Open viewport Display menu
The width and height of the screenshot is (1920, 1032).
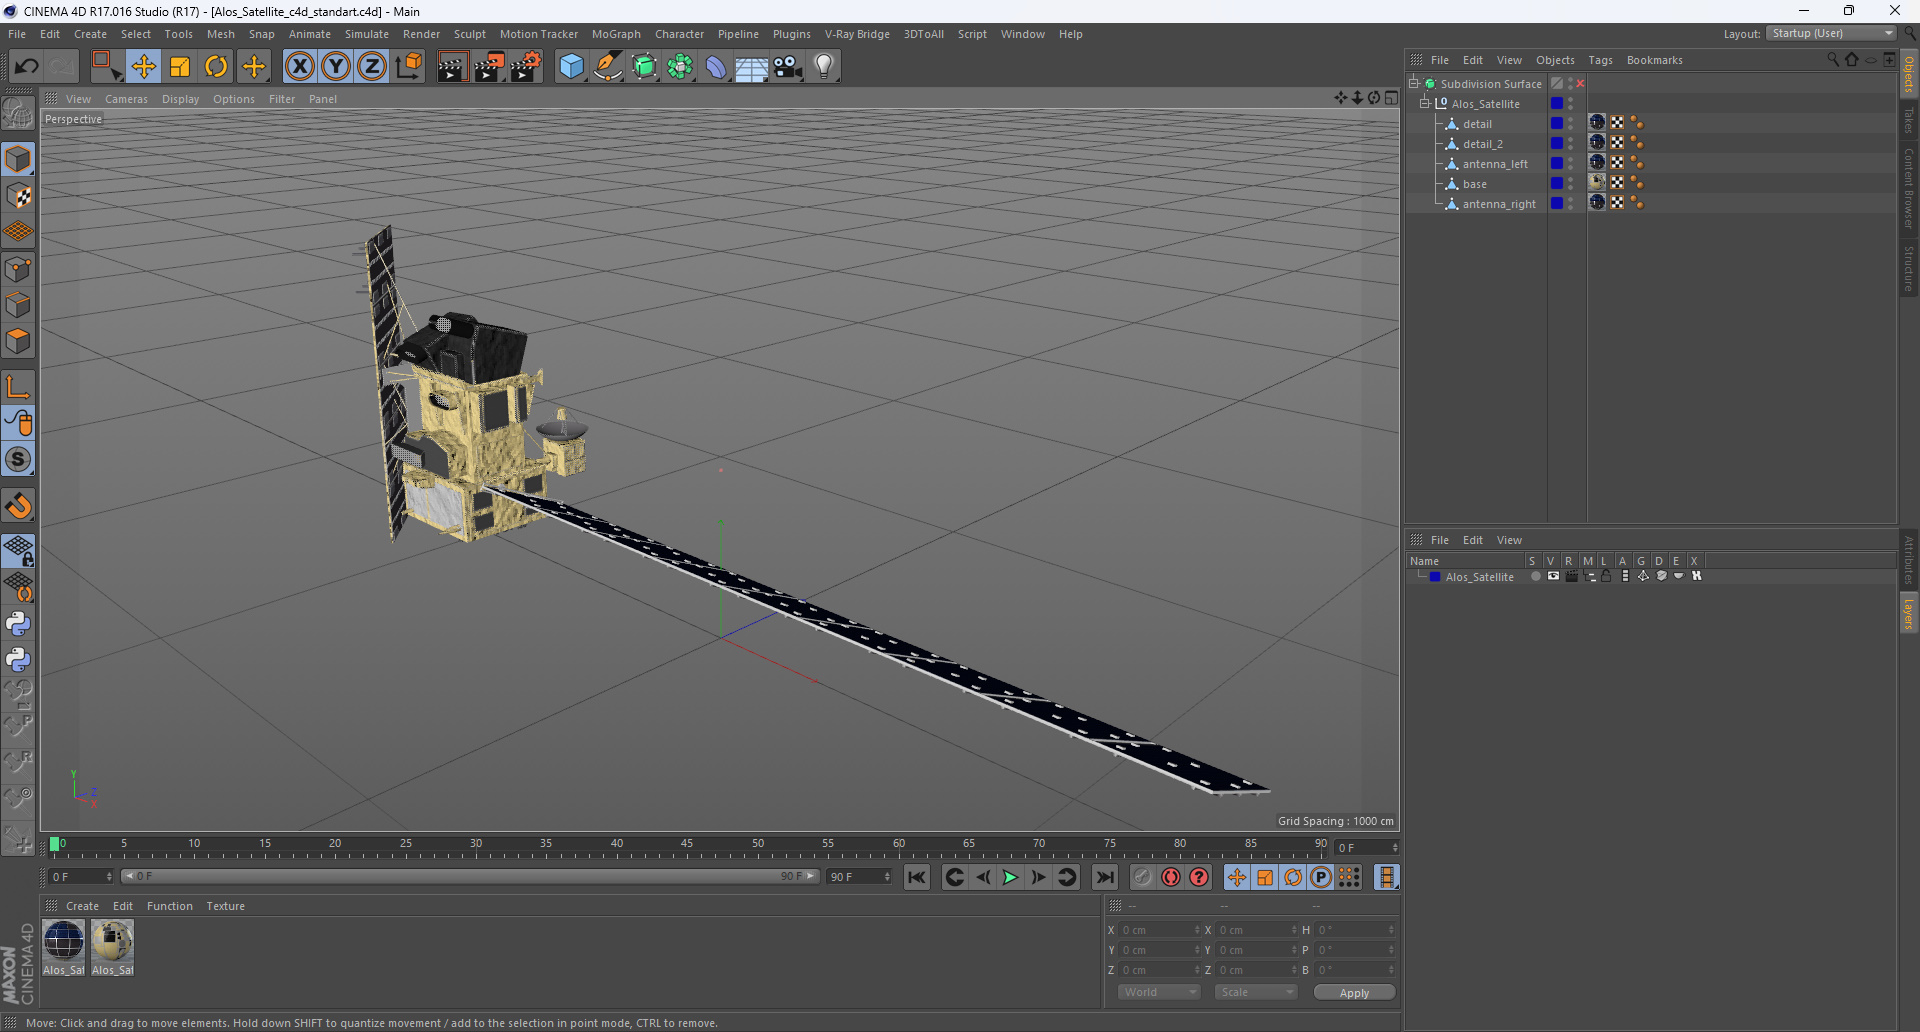click(180, 99)
